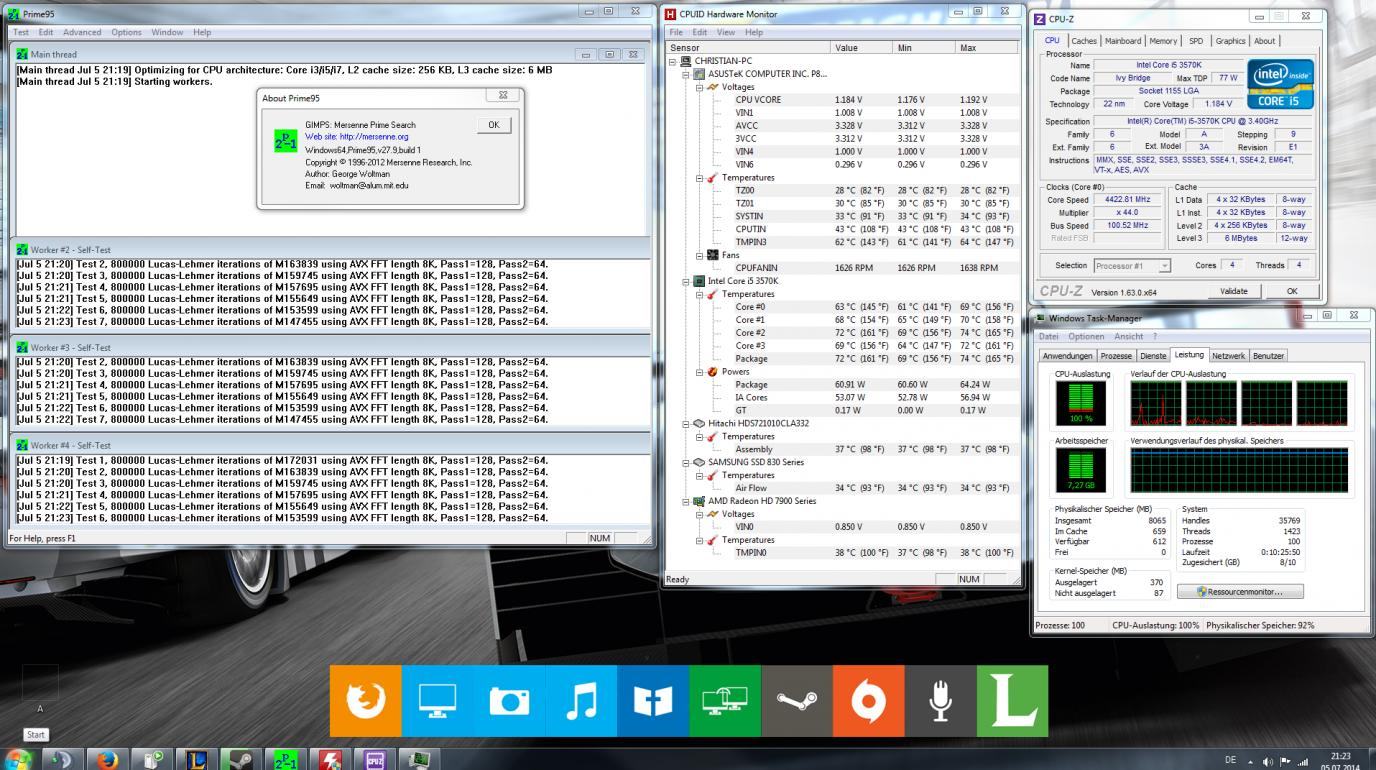The height and width of the screenshot is (770, 1376).
Task: Switch to CPU-Z in the taskbar
Action: point(376,759)
